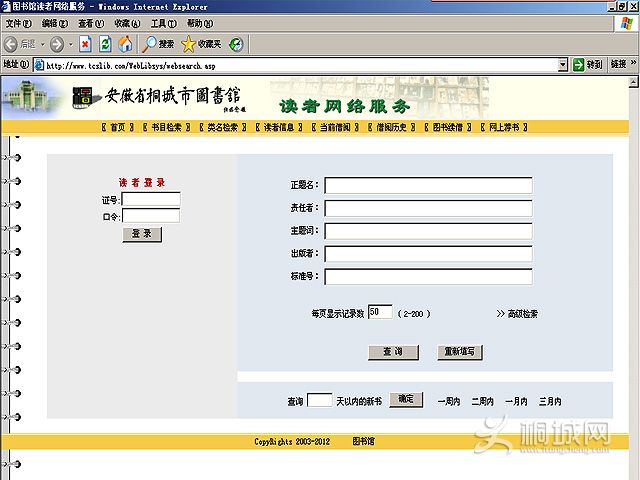Open the Favorites (收藏夹) star icon
Viewport: 640px width, 480px height.
pyautogui.click(x=188, y=44)
